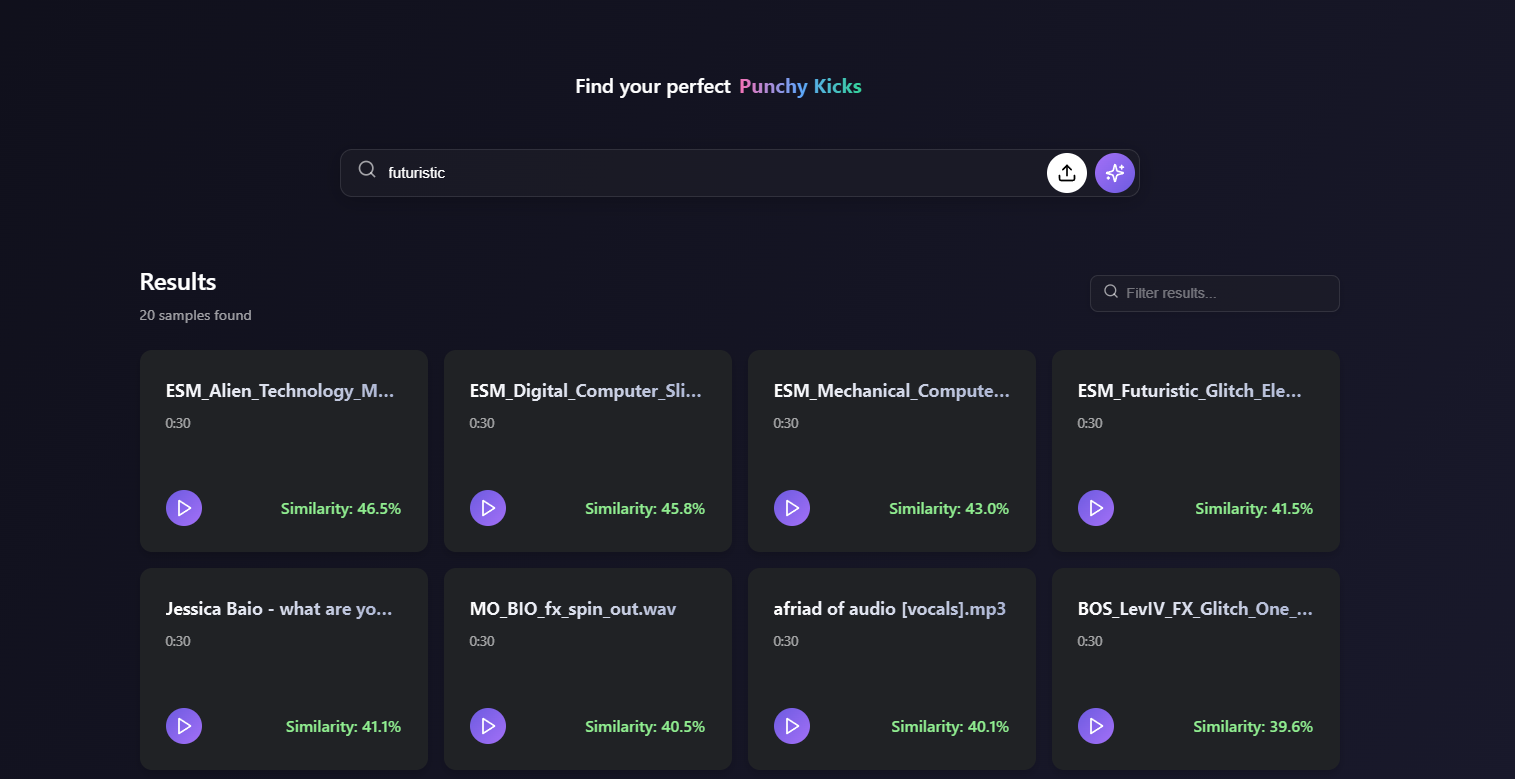Click the ESM_Futuristic_Glitch sample title

tap(1189, 391)
